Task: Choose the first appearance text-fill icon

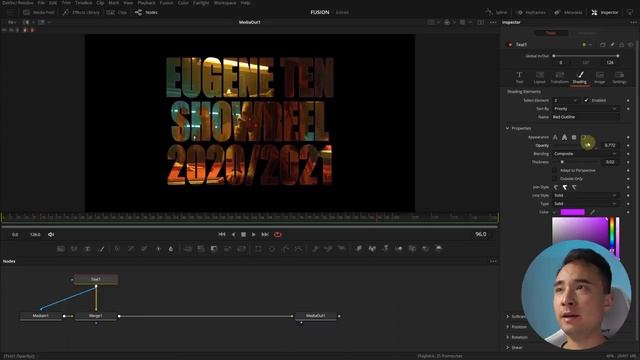Action: click(555, 137)
